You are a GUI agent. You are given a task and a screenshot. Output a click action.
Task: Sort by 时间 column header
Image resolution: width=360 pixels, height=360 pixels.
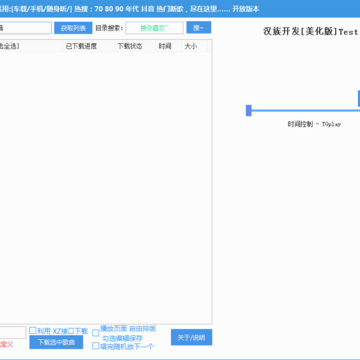click(169, 46)
